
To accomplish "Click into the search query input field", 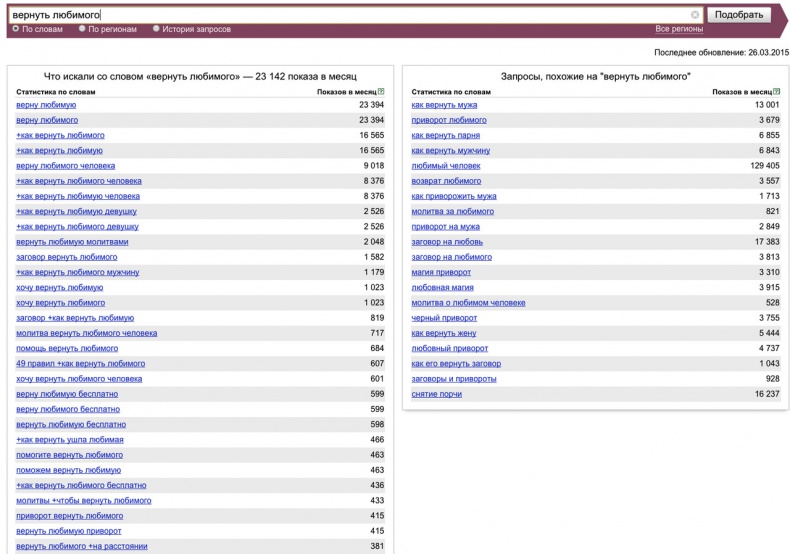I will point(350,15).
